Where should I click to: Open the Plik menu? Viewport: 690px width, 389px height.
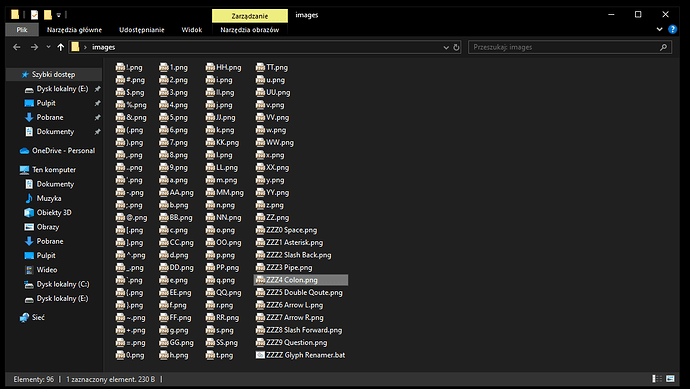click(x=22, y=30)
